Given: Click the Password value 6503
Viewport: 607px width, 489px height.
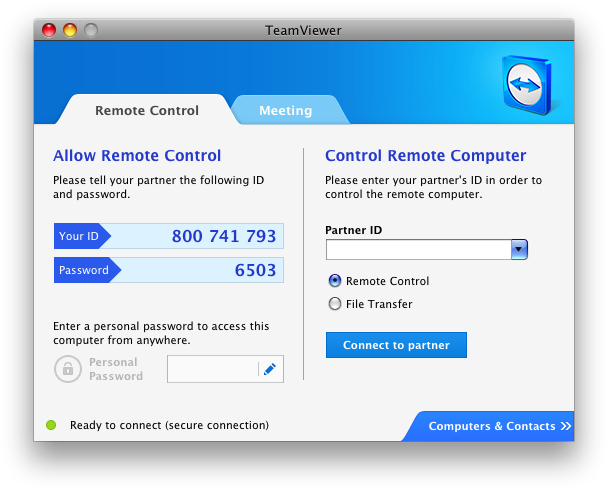Looking at the screenshot, I should point(255,270).
